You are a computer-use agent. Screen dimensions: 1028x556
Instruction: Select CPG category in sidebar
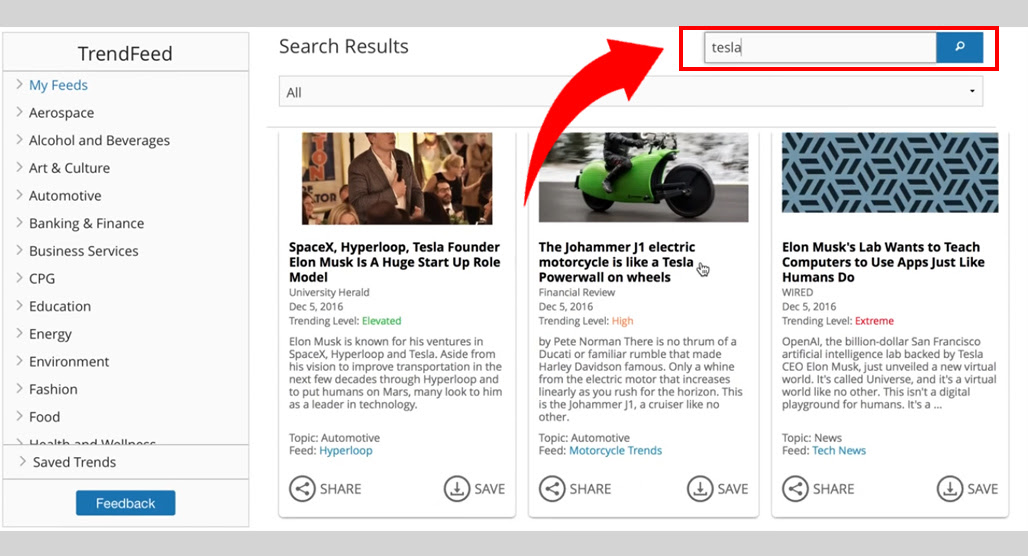42,278
